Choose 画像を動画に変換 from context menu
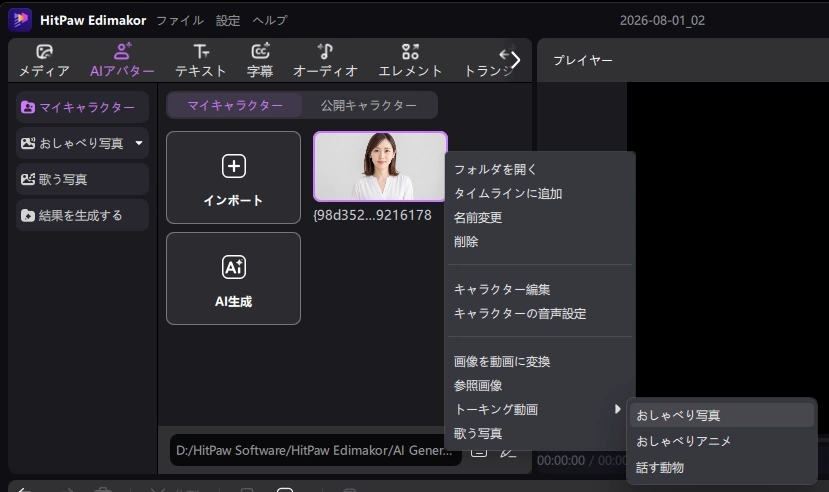The height and width of the screenshot is (492, 829). click(x=540, y=361)
